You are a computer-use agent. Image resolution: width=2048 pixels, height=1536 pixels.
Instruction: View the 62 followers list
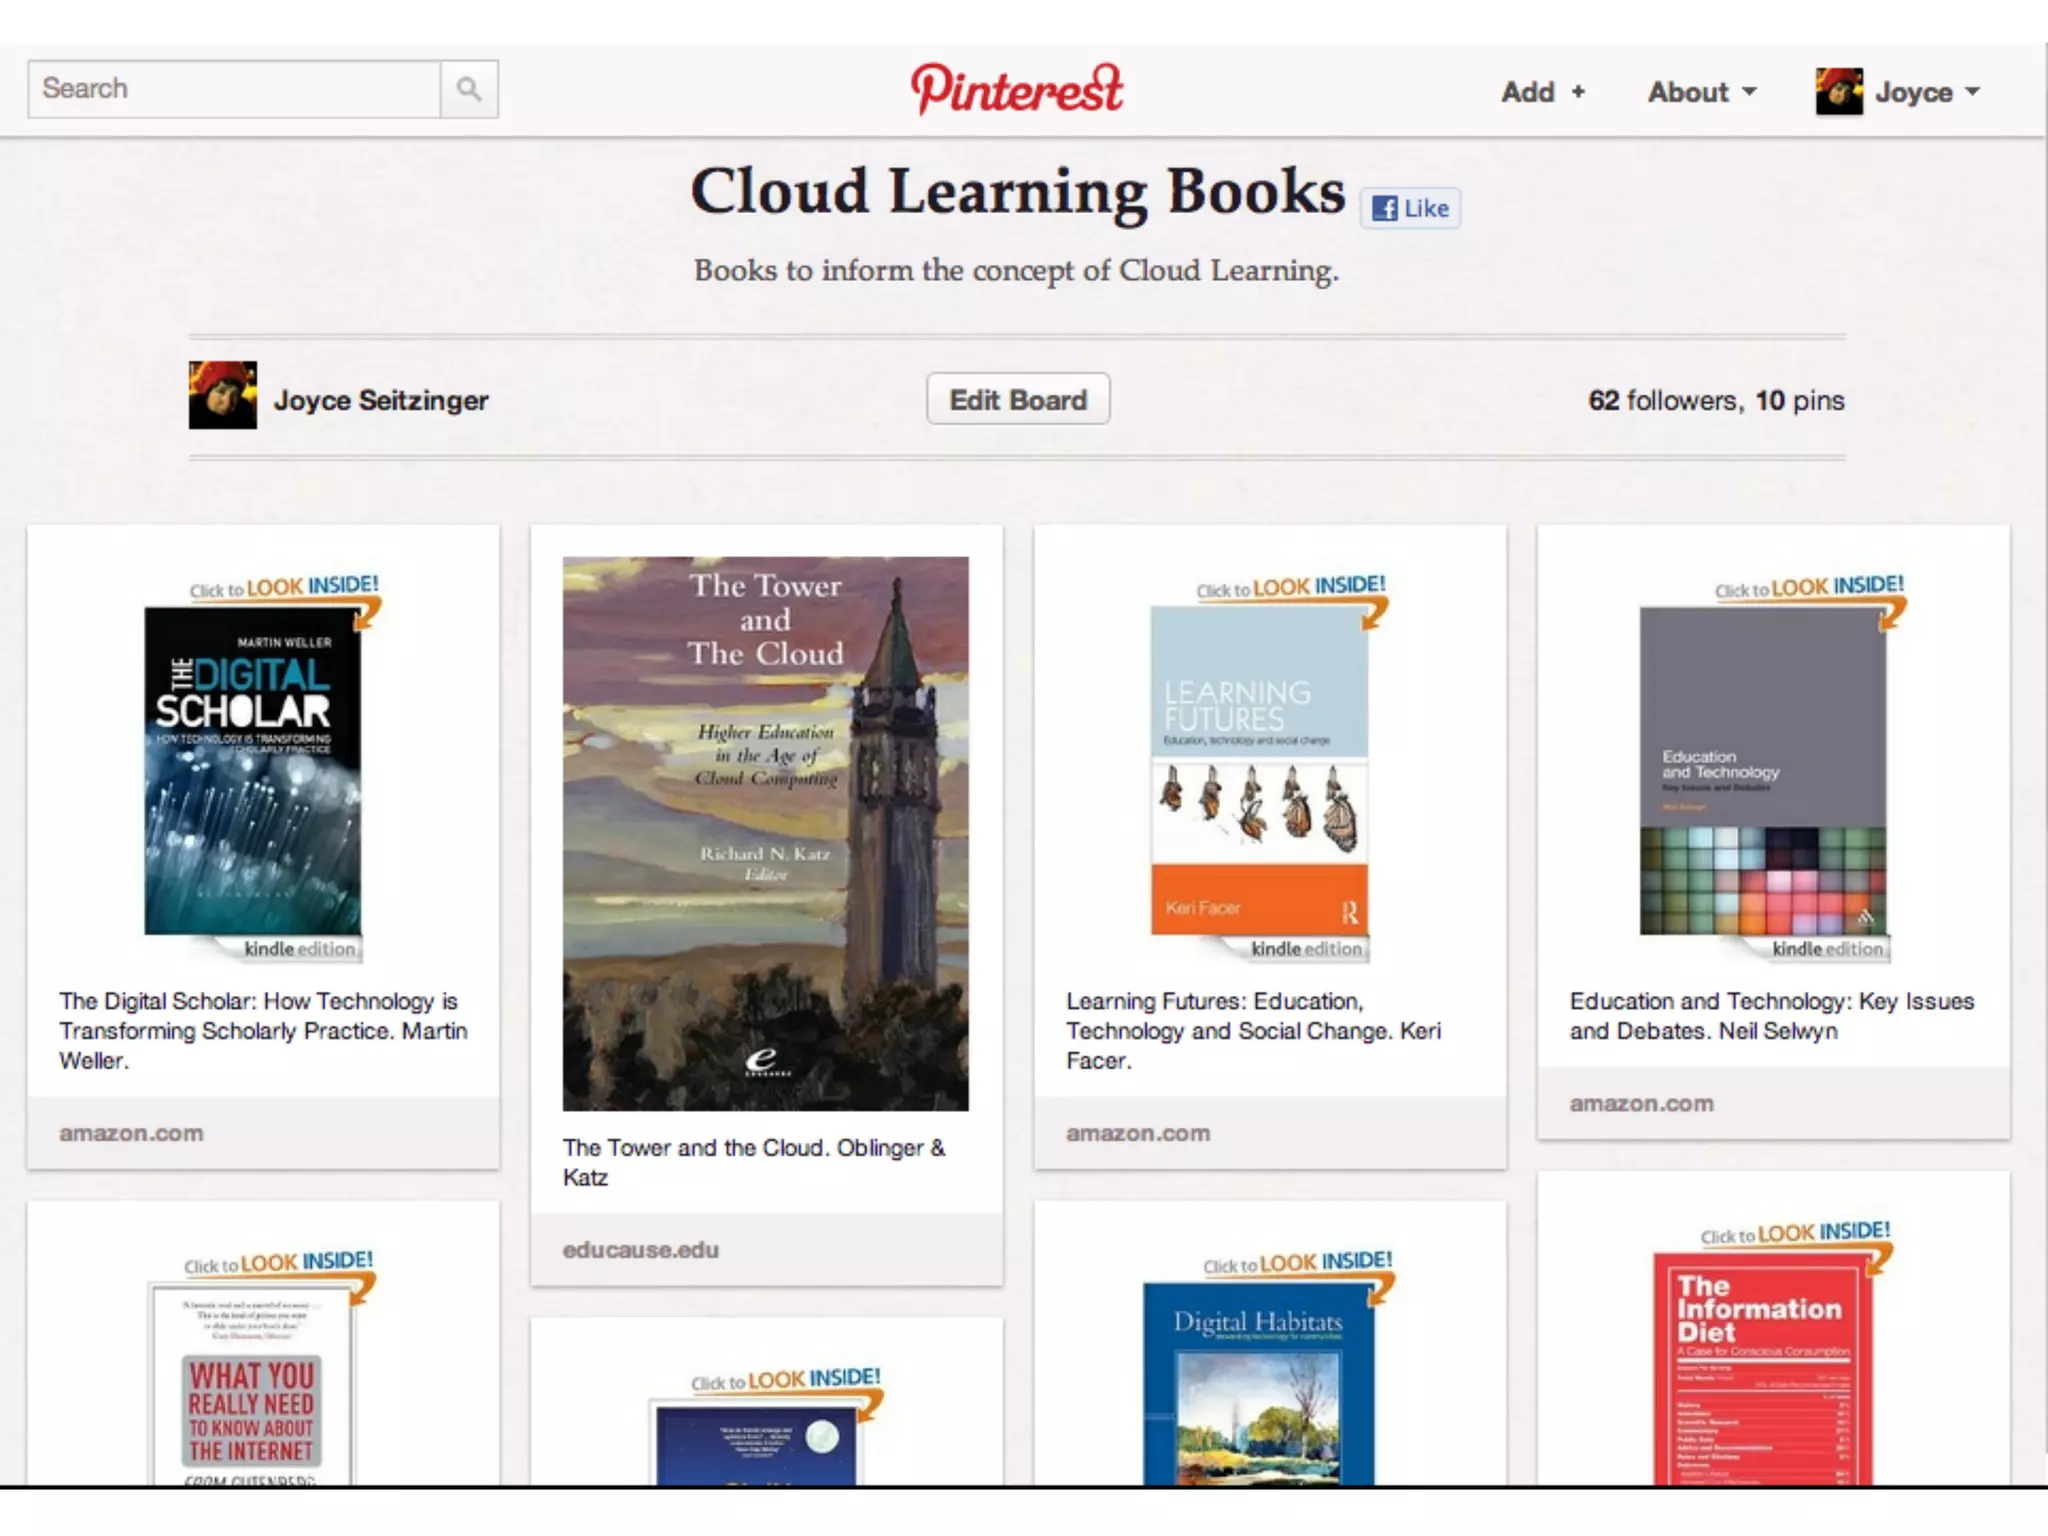(1663, 400)
